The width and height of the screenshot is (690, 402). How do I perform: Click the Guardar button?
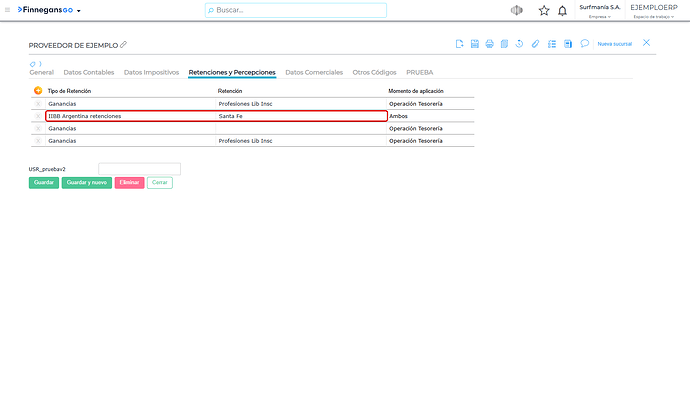coord(44,183)
